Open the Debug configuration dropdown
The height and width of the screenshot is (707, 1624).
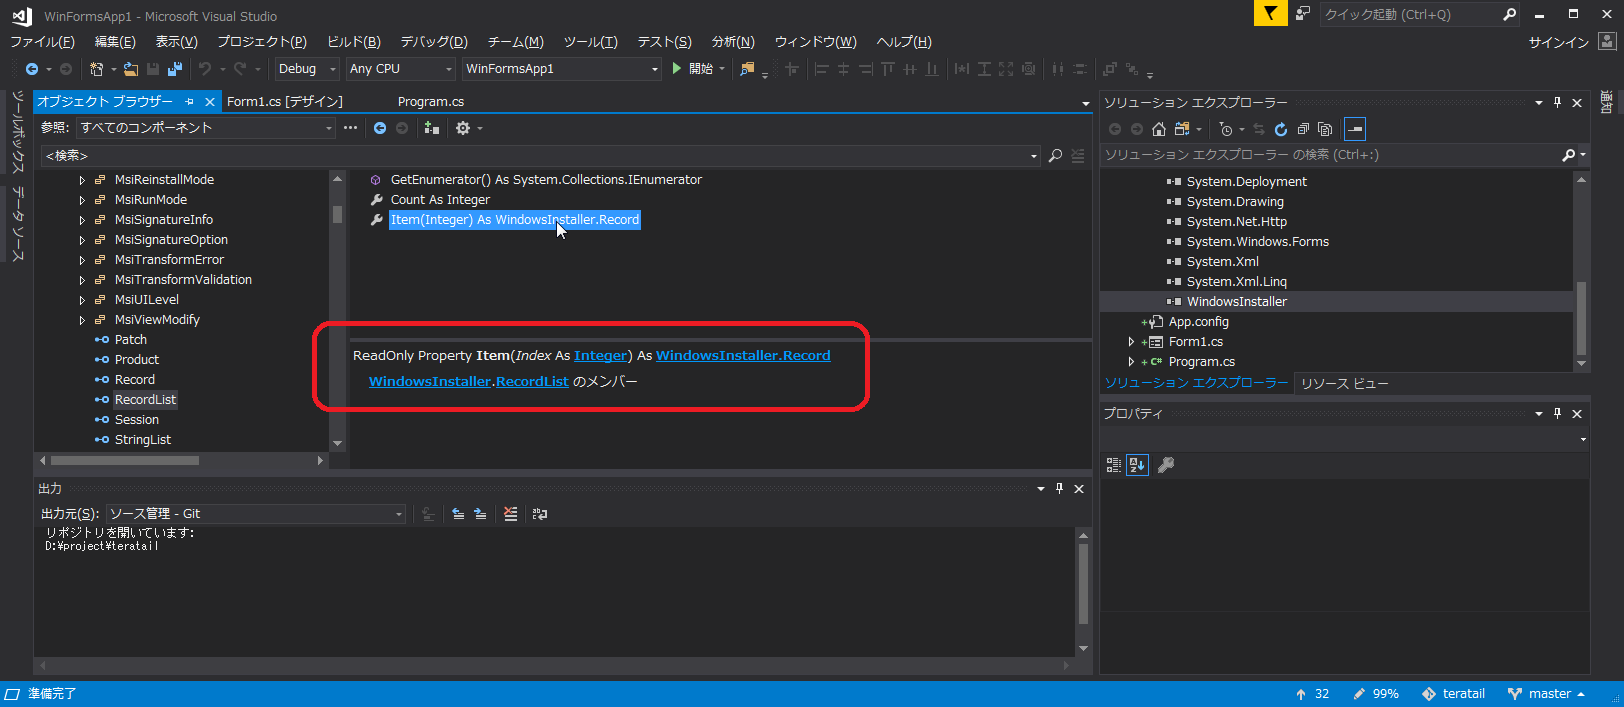pyautogui.click(x=307, y=69)
